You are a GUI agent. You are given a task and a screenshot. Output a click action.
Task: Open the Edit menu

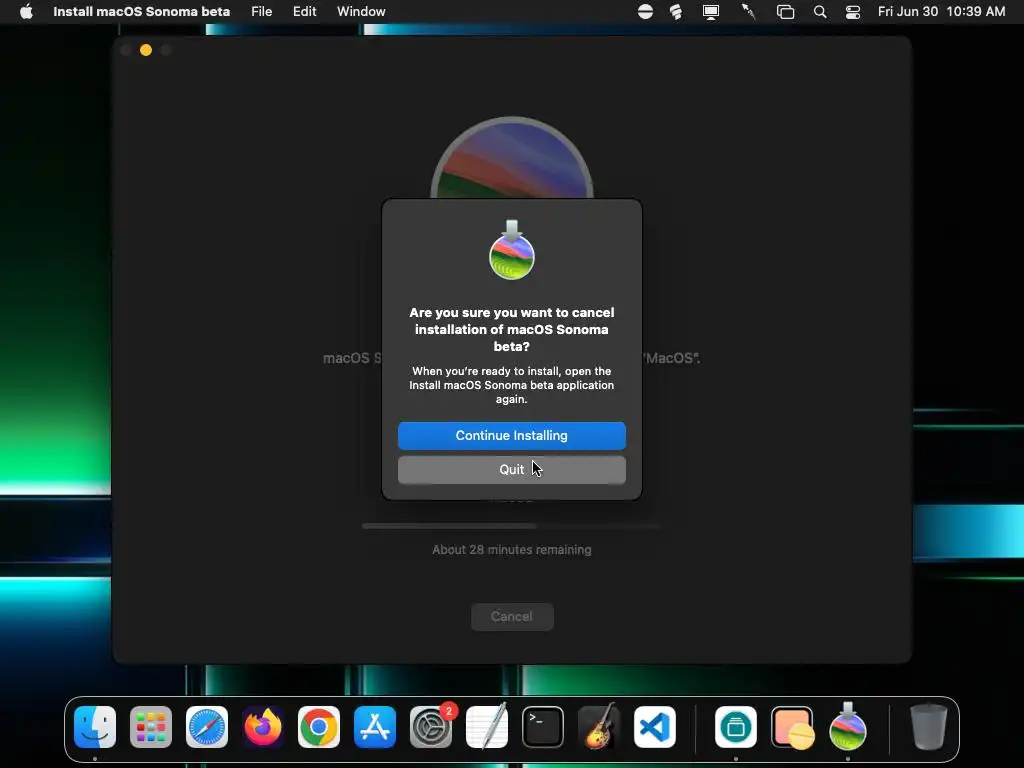coord(304,12)
